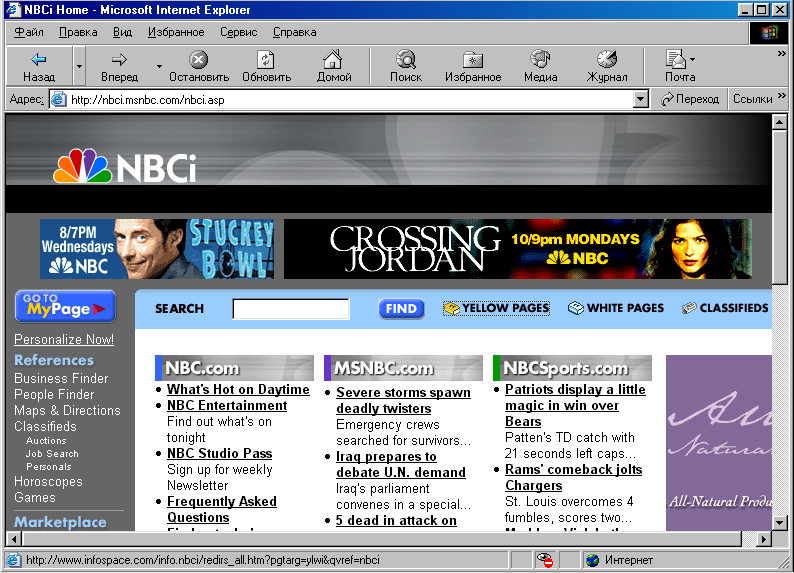Click the Почта mail toolbar icon

click(x=676, y=60)
